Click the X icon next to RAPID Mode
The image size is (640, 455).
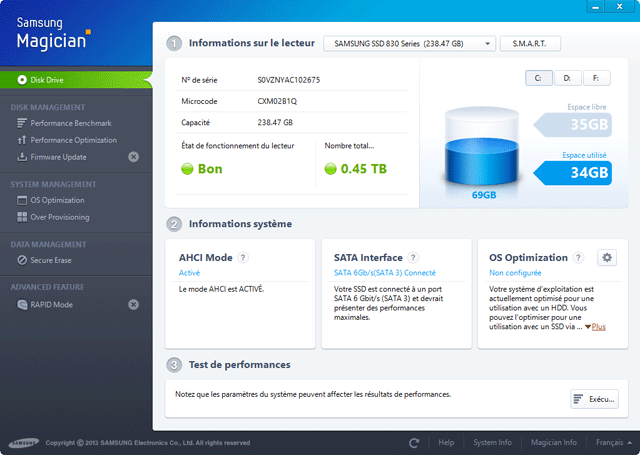(133, 305)
